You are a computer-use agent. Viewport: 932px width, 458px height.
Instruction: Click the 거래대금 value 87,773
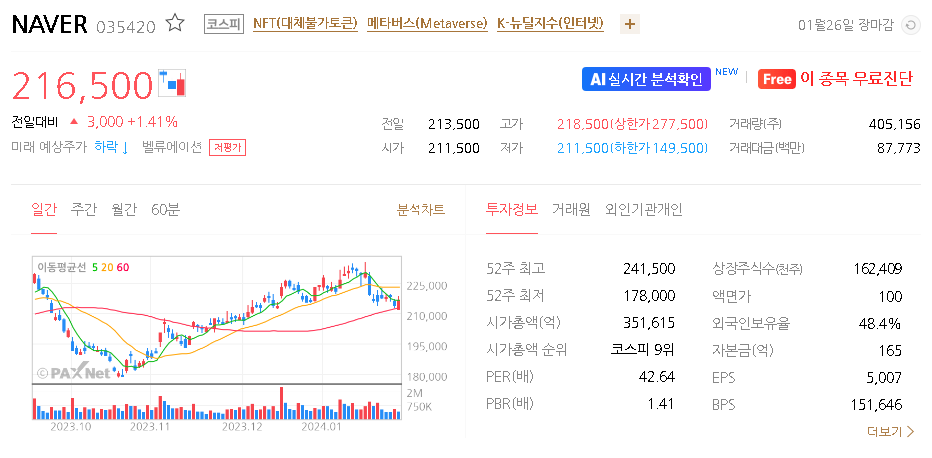click(899, 148)
